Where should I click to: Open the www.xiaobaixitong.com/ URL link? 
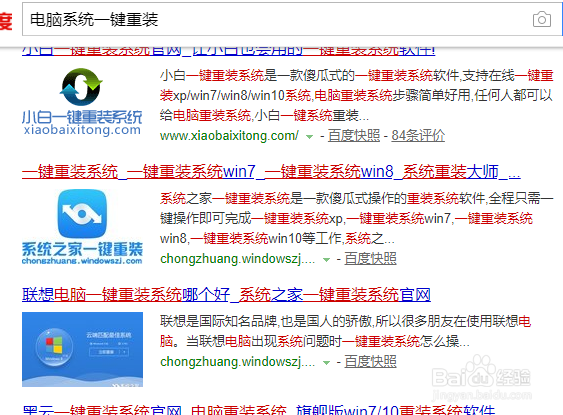[229, 136]
